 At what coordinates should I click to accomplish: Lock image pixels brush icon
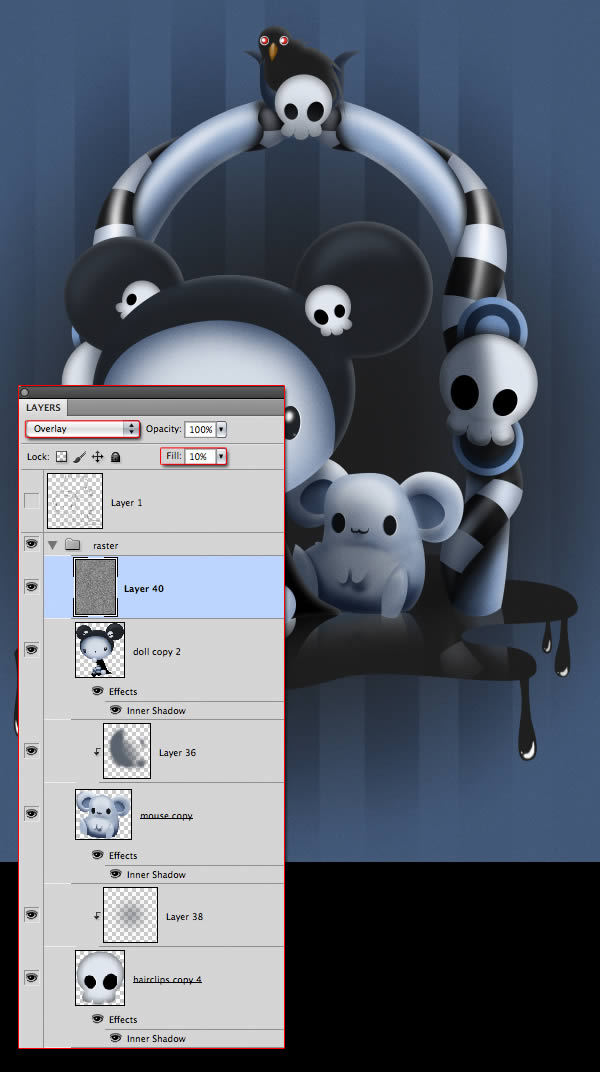79,457
